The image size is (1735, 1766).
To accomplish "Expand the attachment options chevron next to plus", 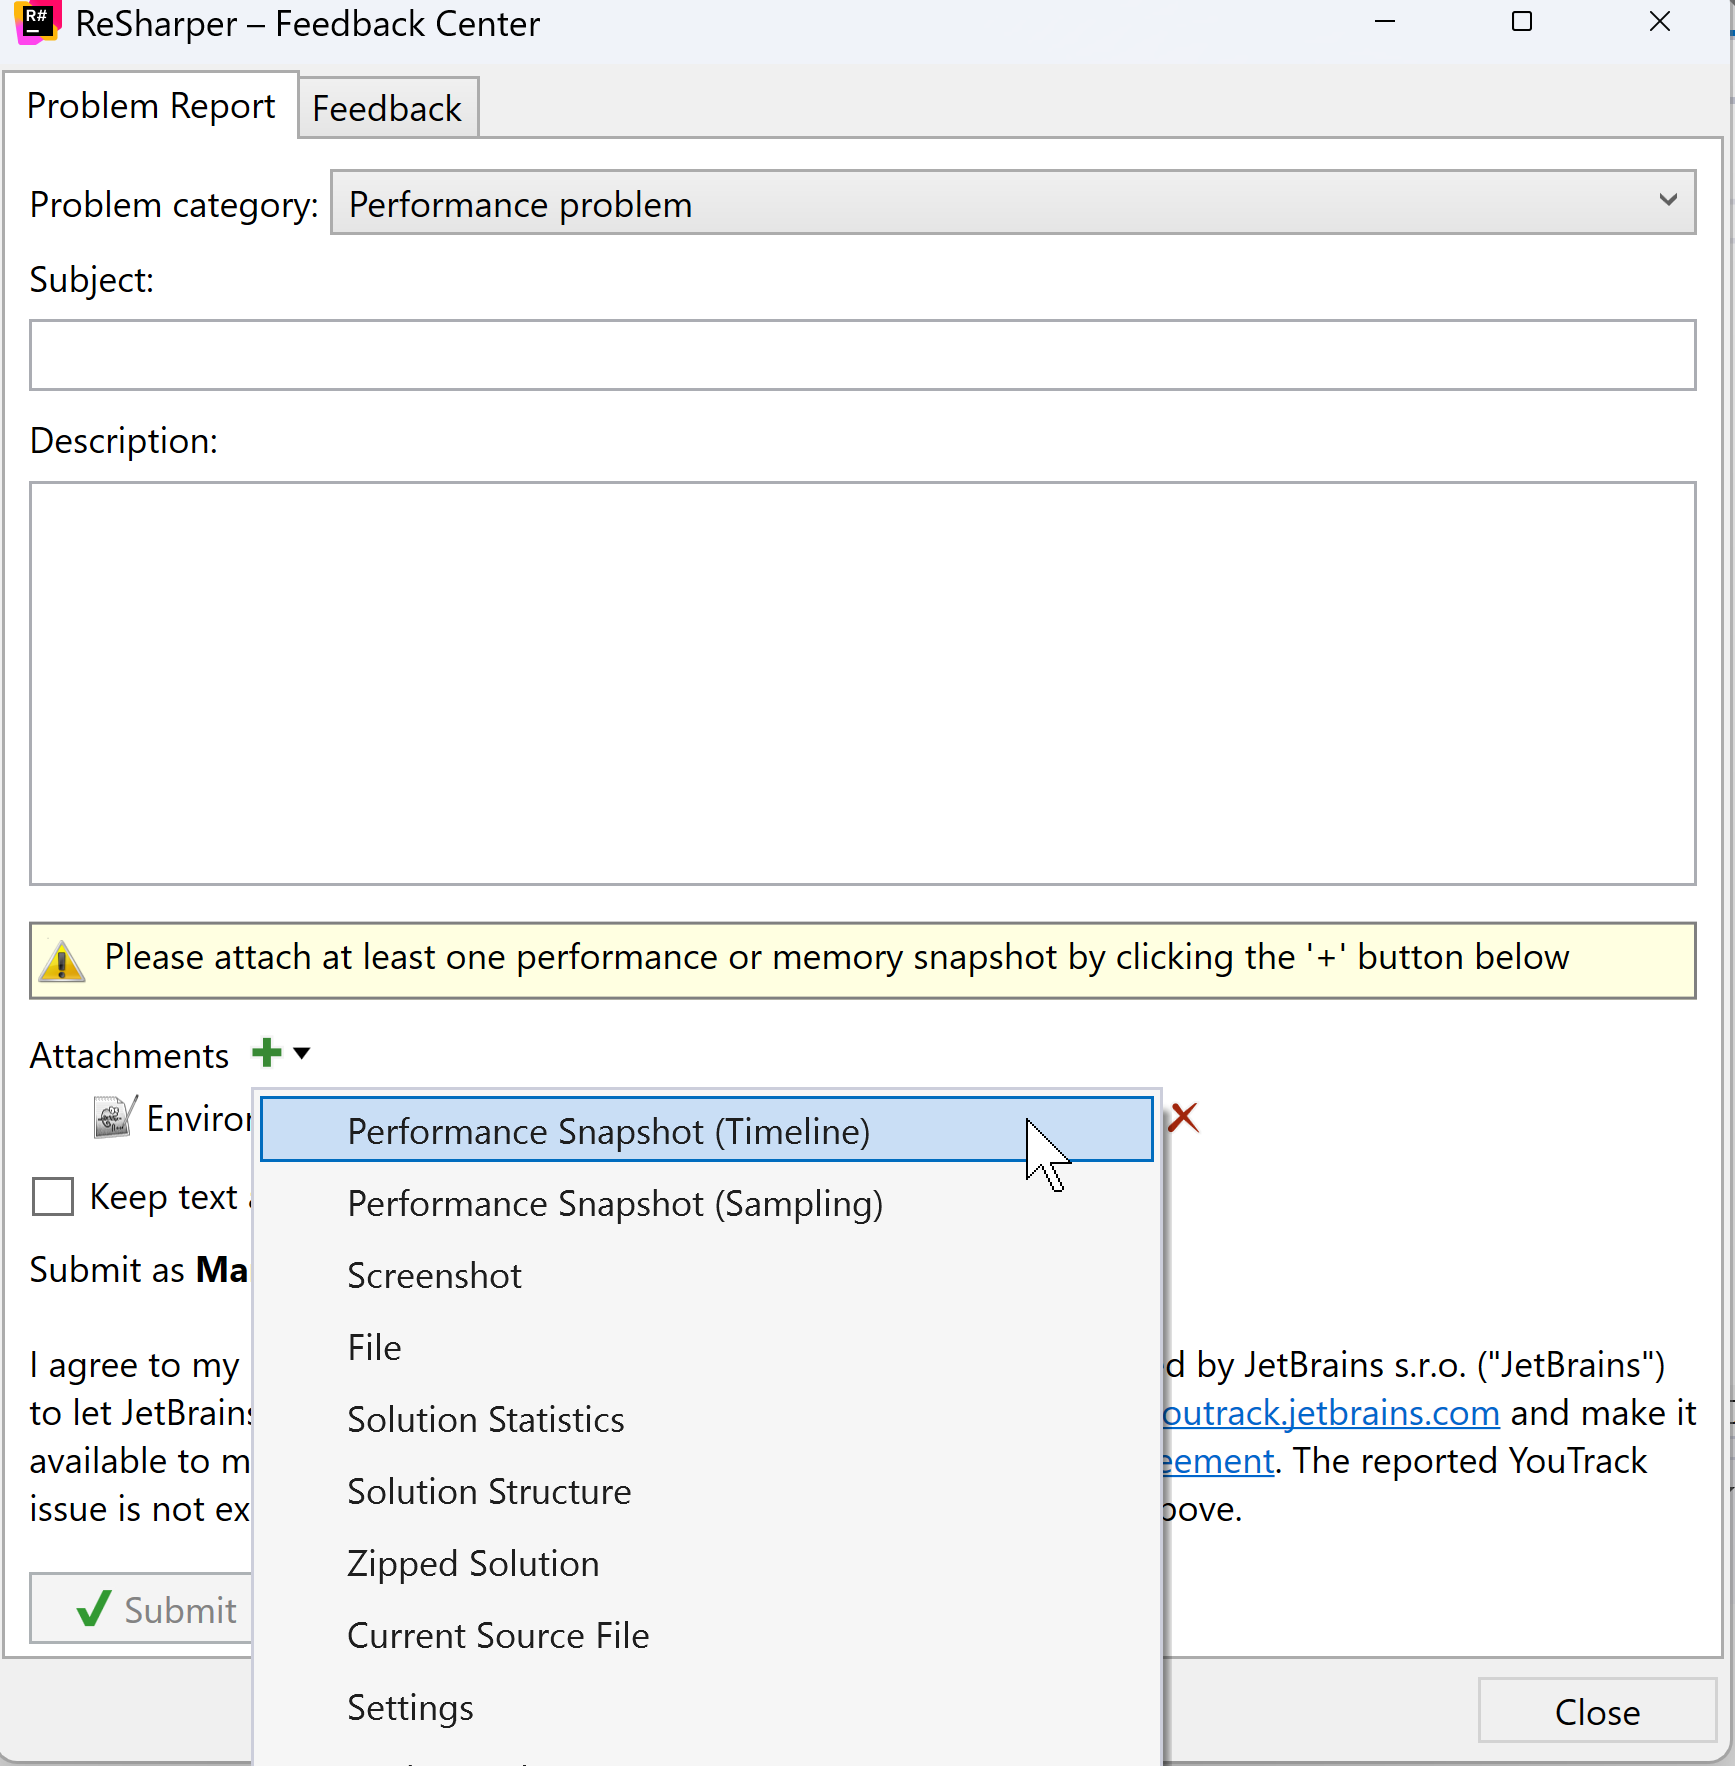I will click(x=301, y=1053).
